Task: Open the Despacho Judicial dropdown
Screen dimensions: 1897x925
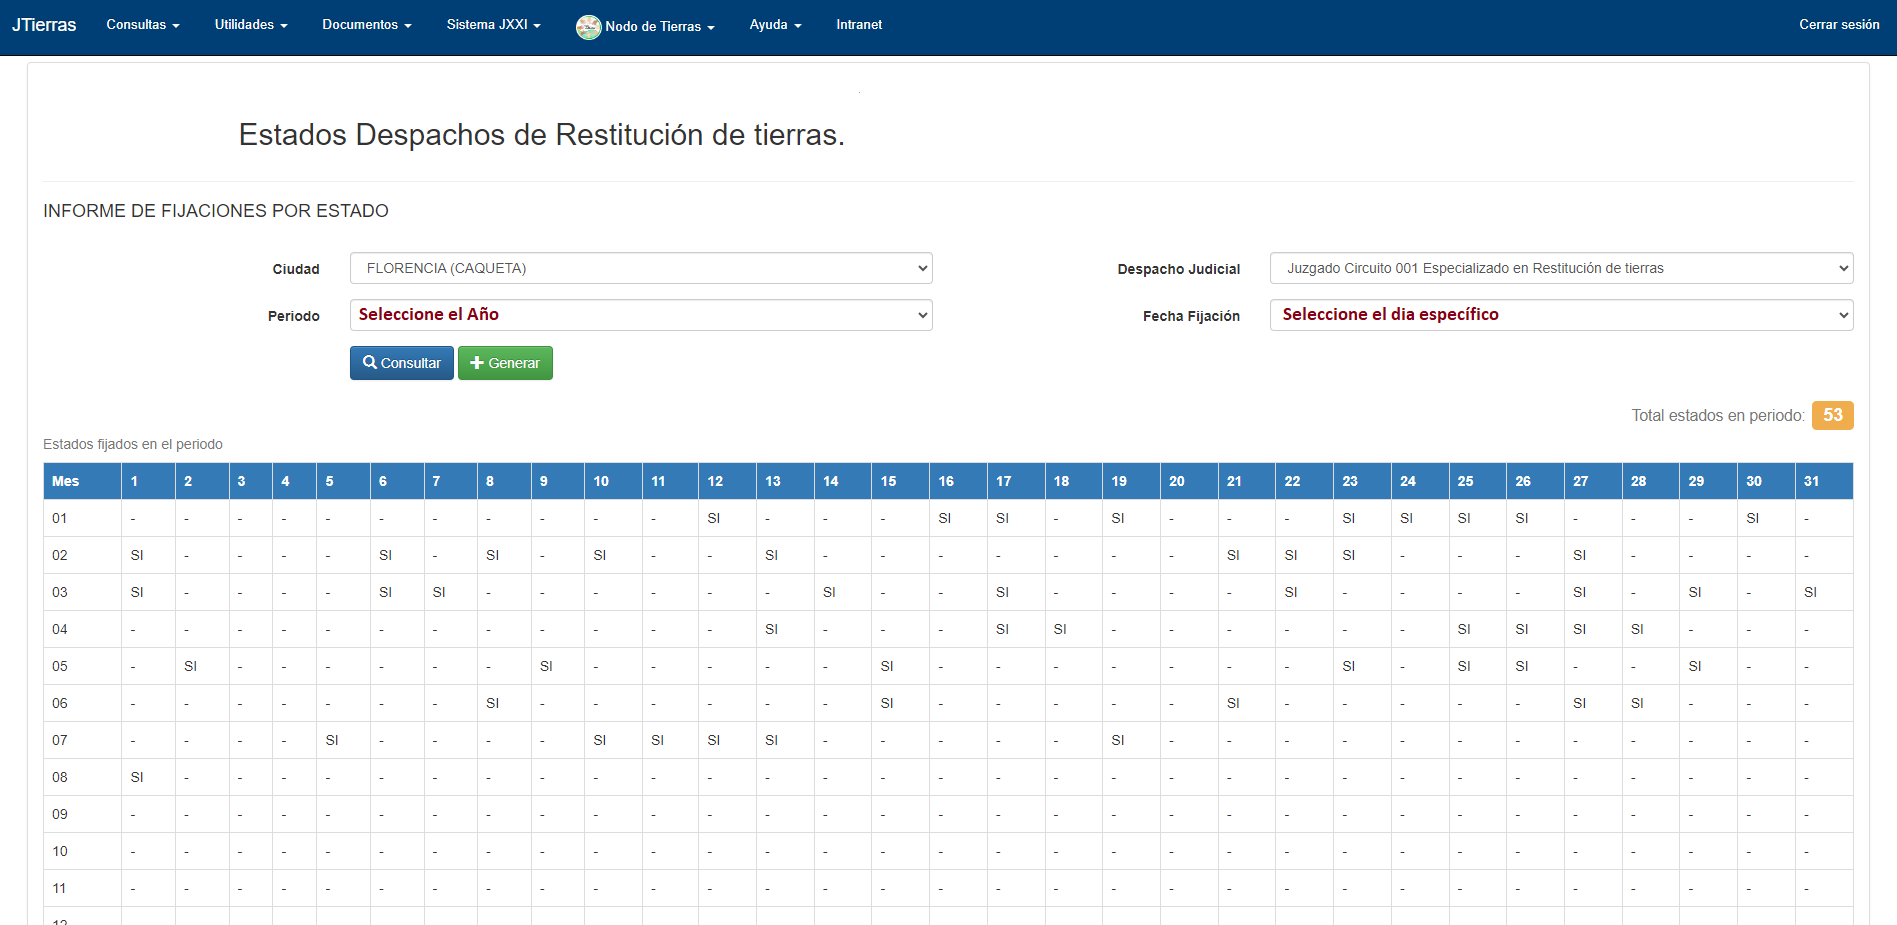Action: [1560, 268]
